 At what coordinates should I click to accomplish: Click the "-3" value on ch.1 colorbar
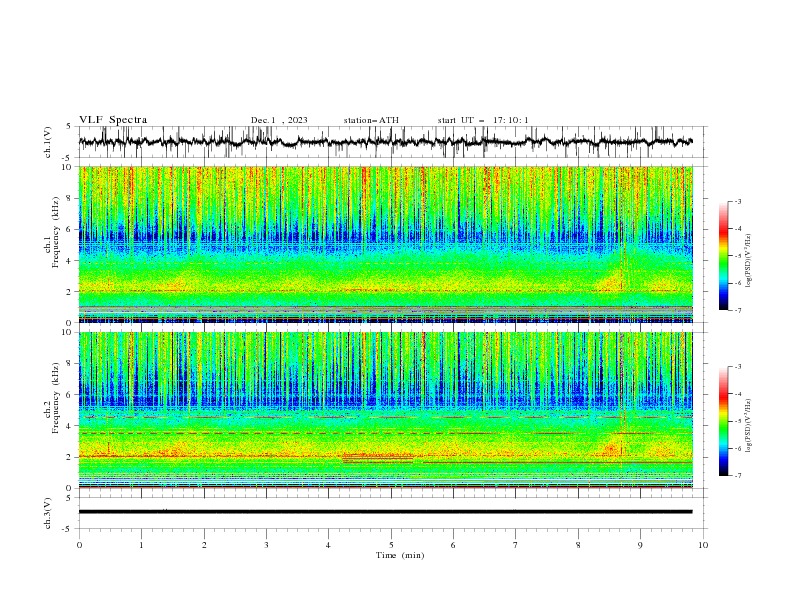pos(737,201)
